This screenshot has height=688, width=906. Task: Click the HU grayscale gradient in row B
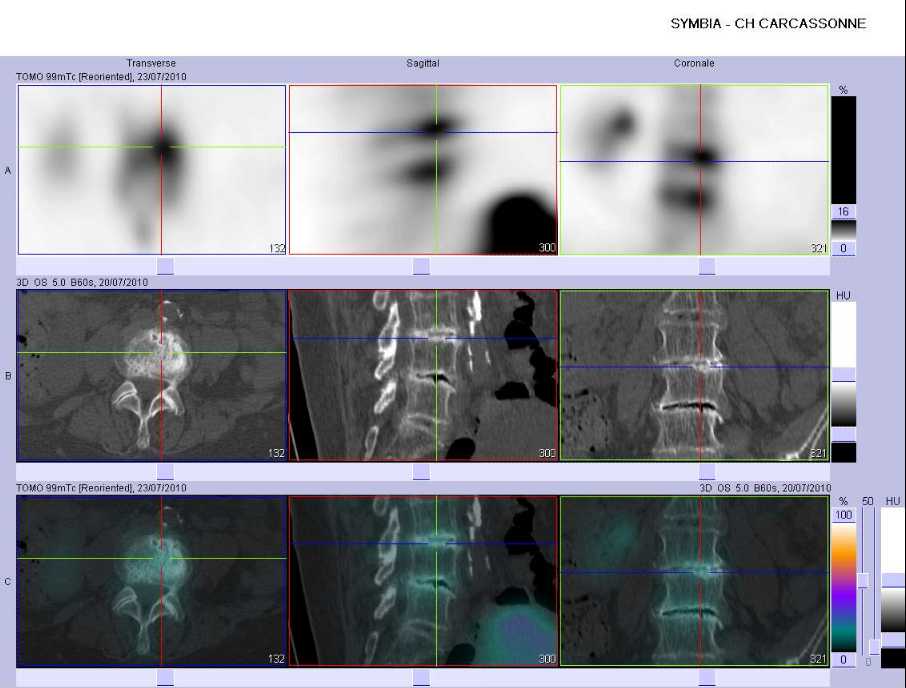(x=844, y=404)
